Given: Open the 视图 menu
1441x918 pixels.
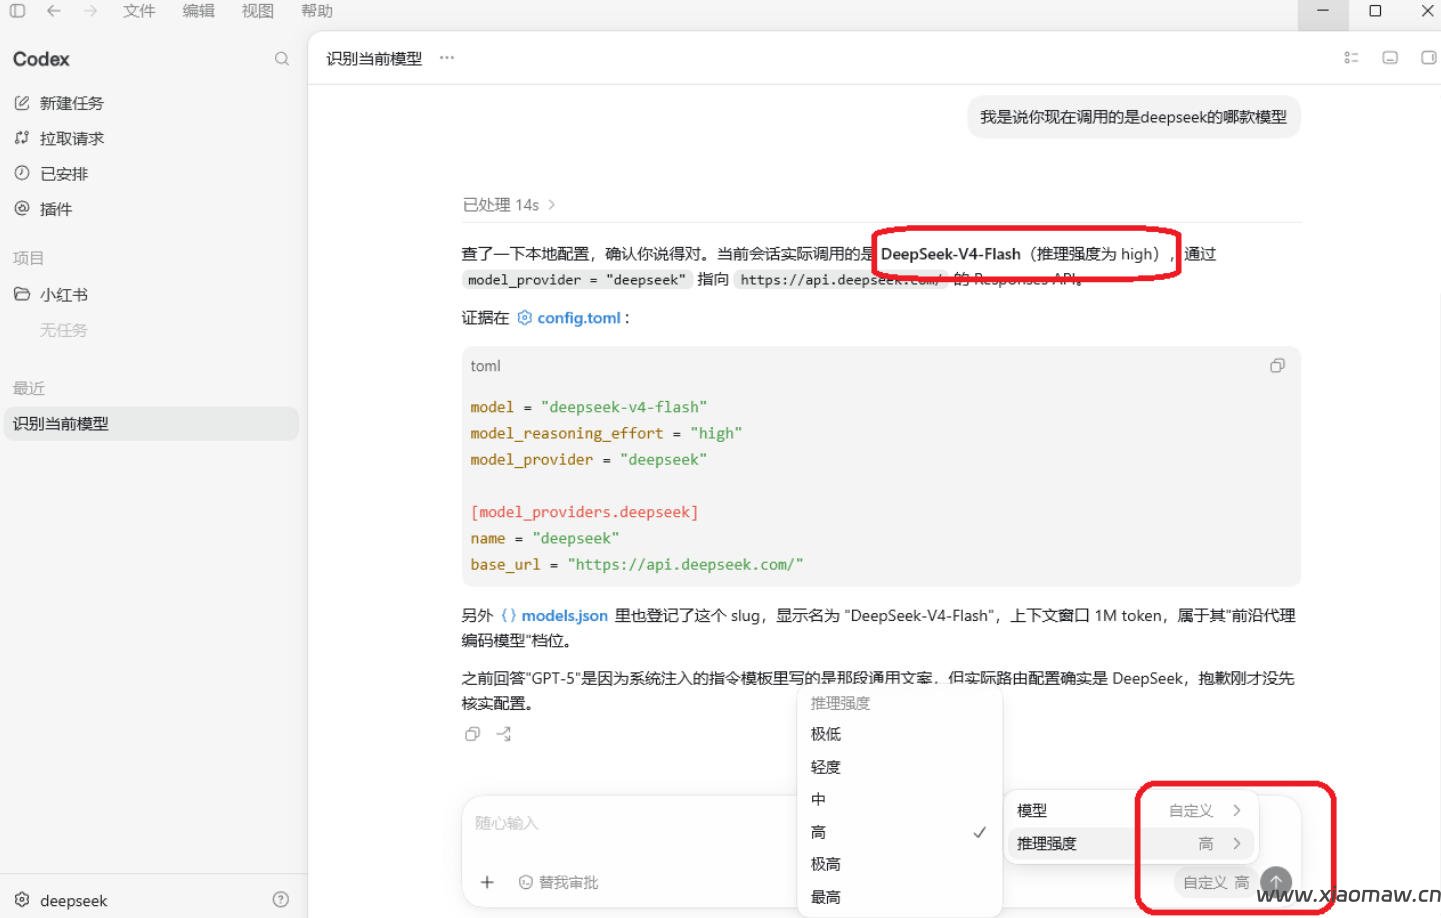Looking at the screenshot, I should [x=257, y=11].
